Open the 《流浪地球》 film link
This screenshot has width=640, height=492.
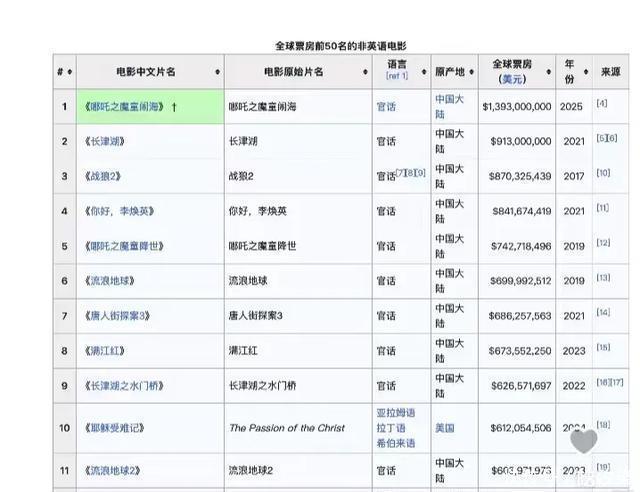[109, 281]
